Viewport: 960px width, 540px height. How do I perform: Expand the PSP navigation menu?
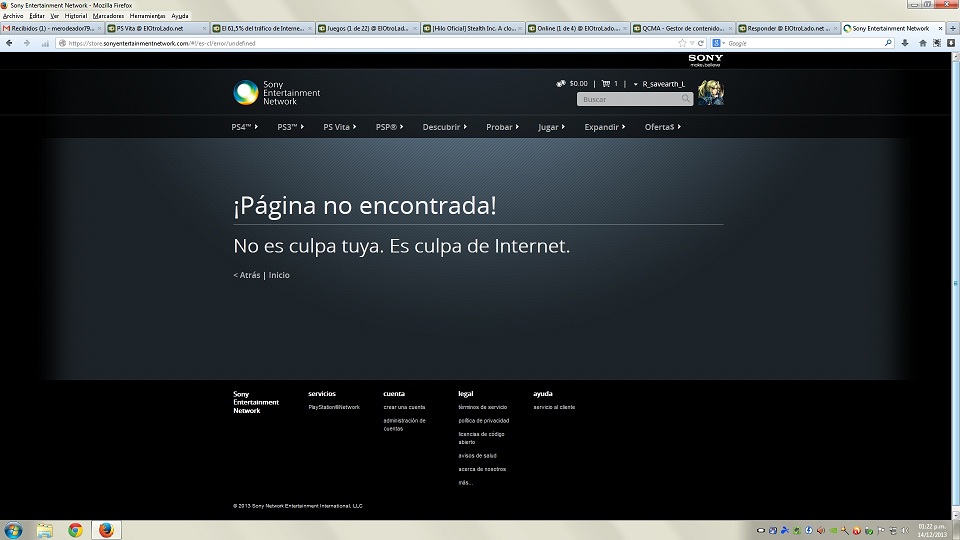(389, 127)
